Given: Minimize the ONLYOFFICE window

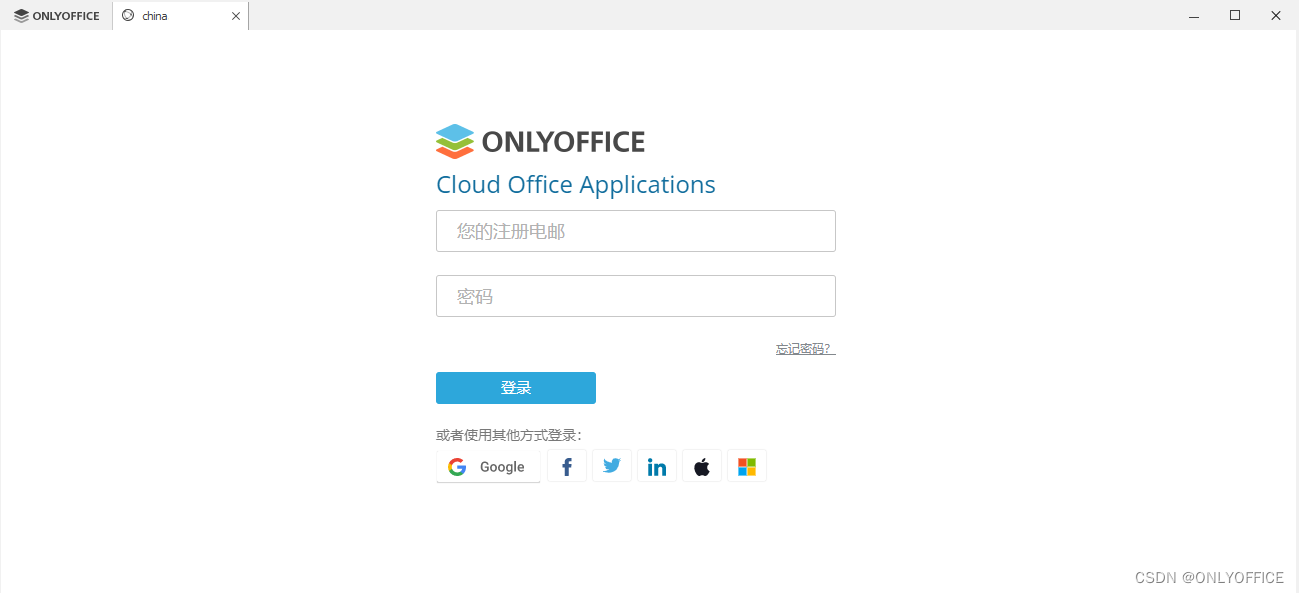Looking at the screenshot, I should tap(1193, 15).
